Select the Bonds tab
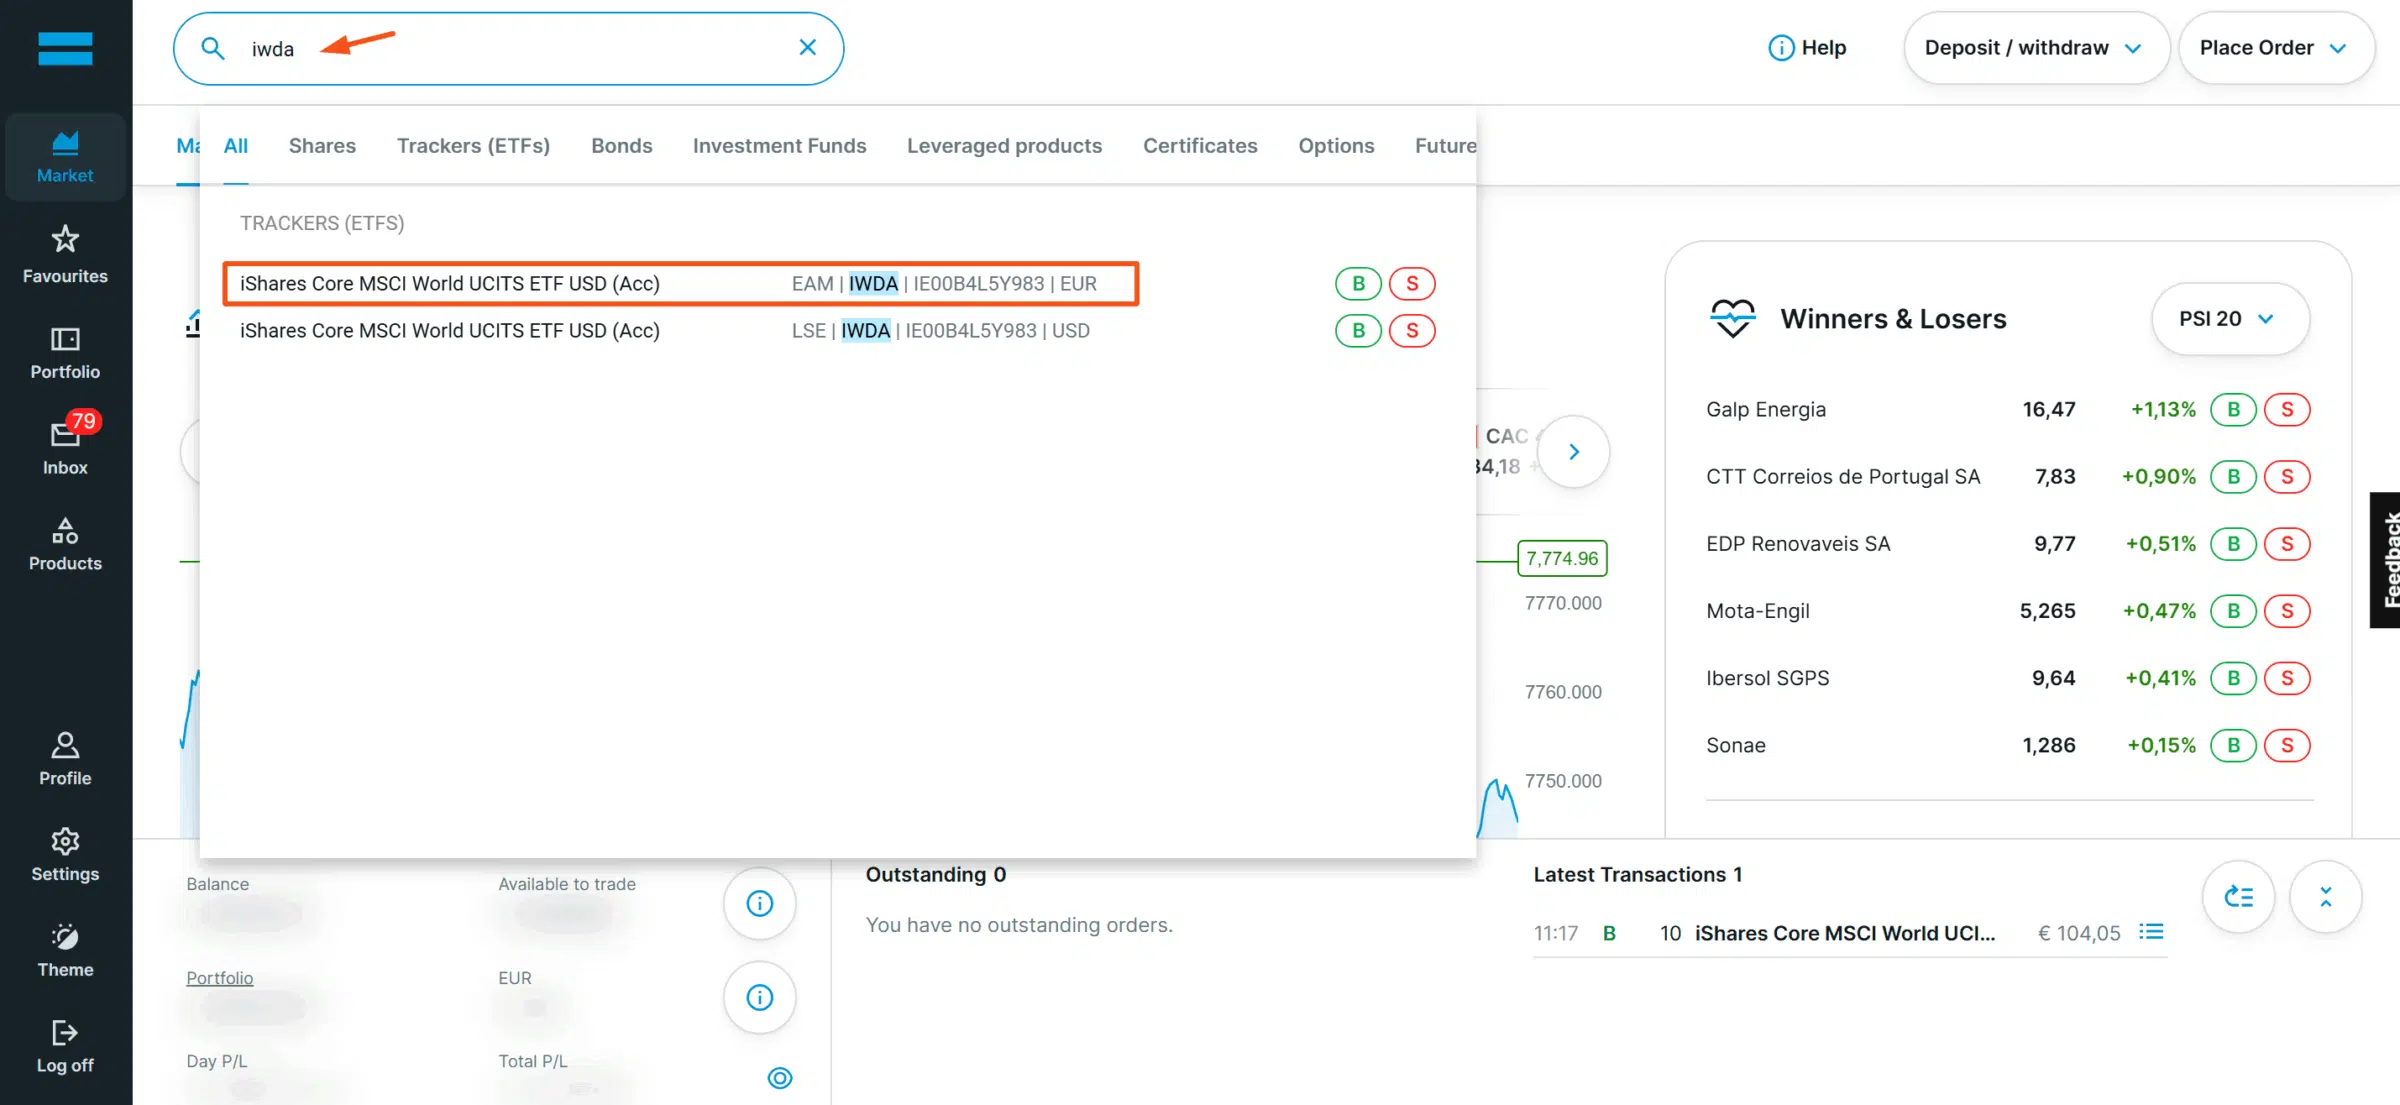The width and height of the screenshot is (2400, 1105). tap(622, 146)
